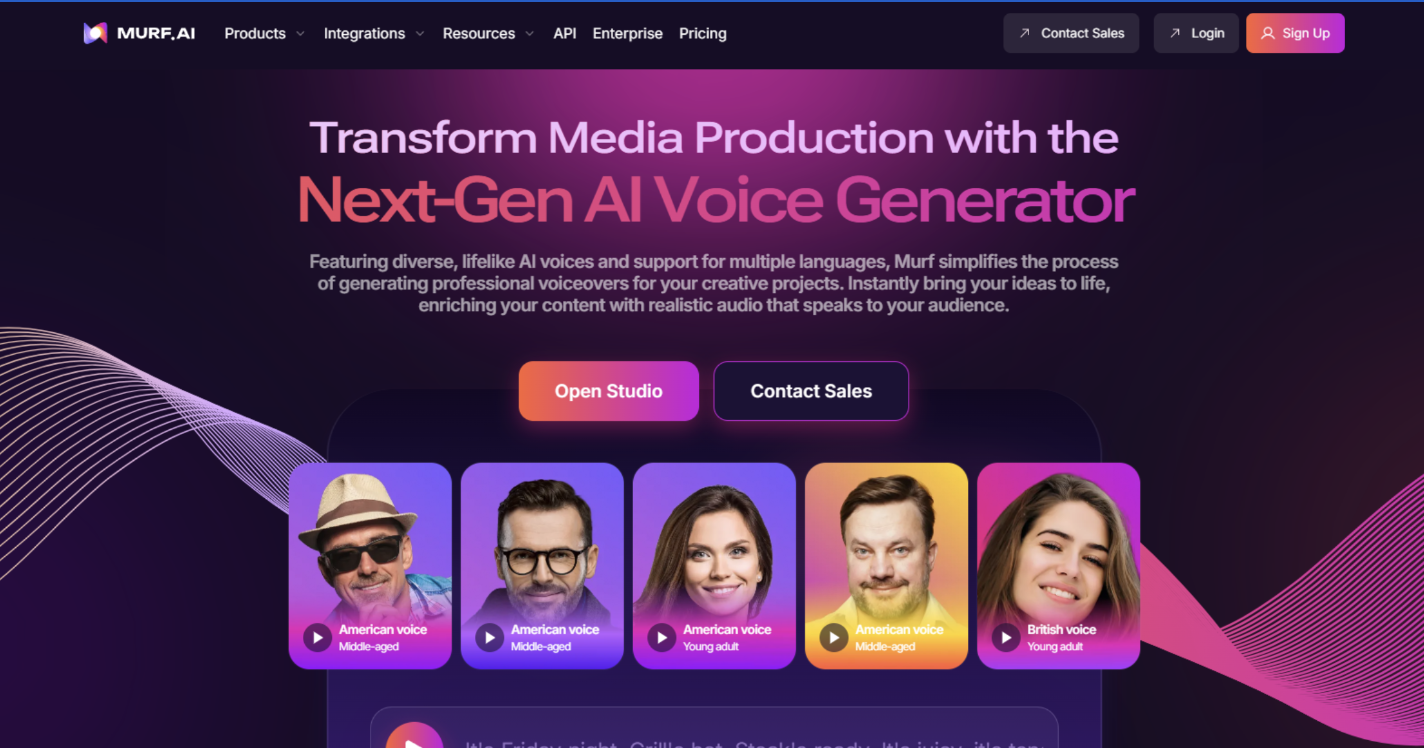Play the hat-wearing man's American voice sample
Image resolution: width=1424 pixels, height=748 pixels.
[x=317, y=637]
